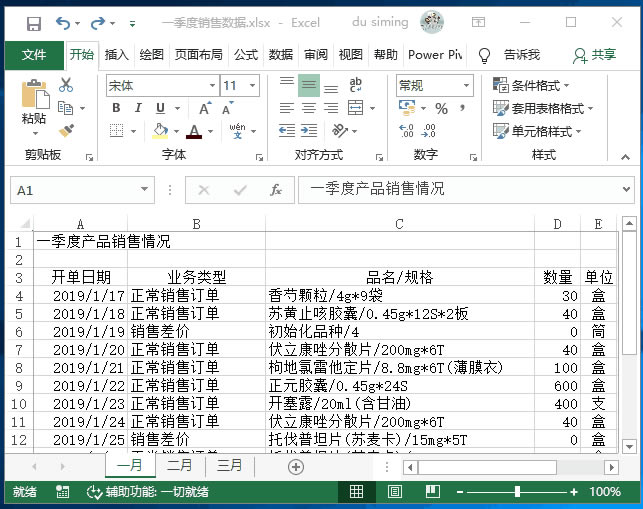Switch to the 二月 sheet tab
The width and height of the screenshot is (643, 509).
[179, 466]
